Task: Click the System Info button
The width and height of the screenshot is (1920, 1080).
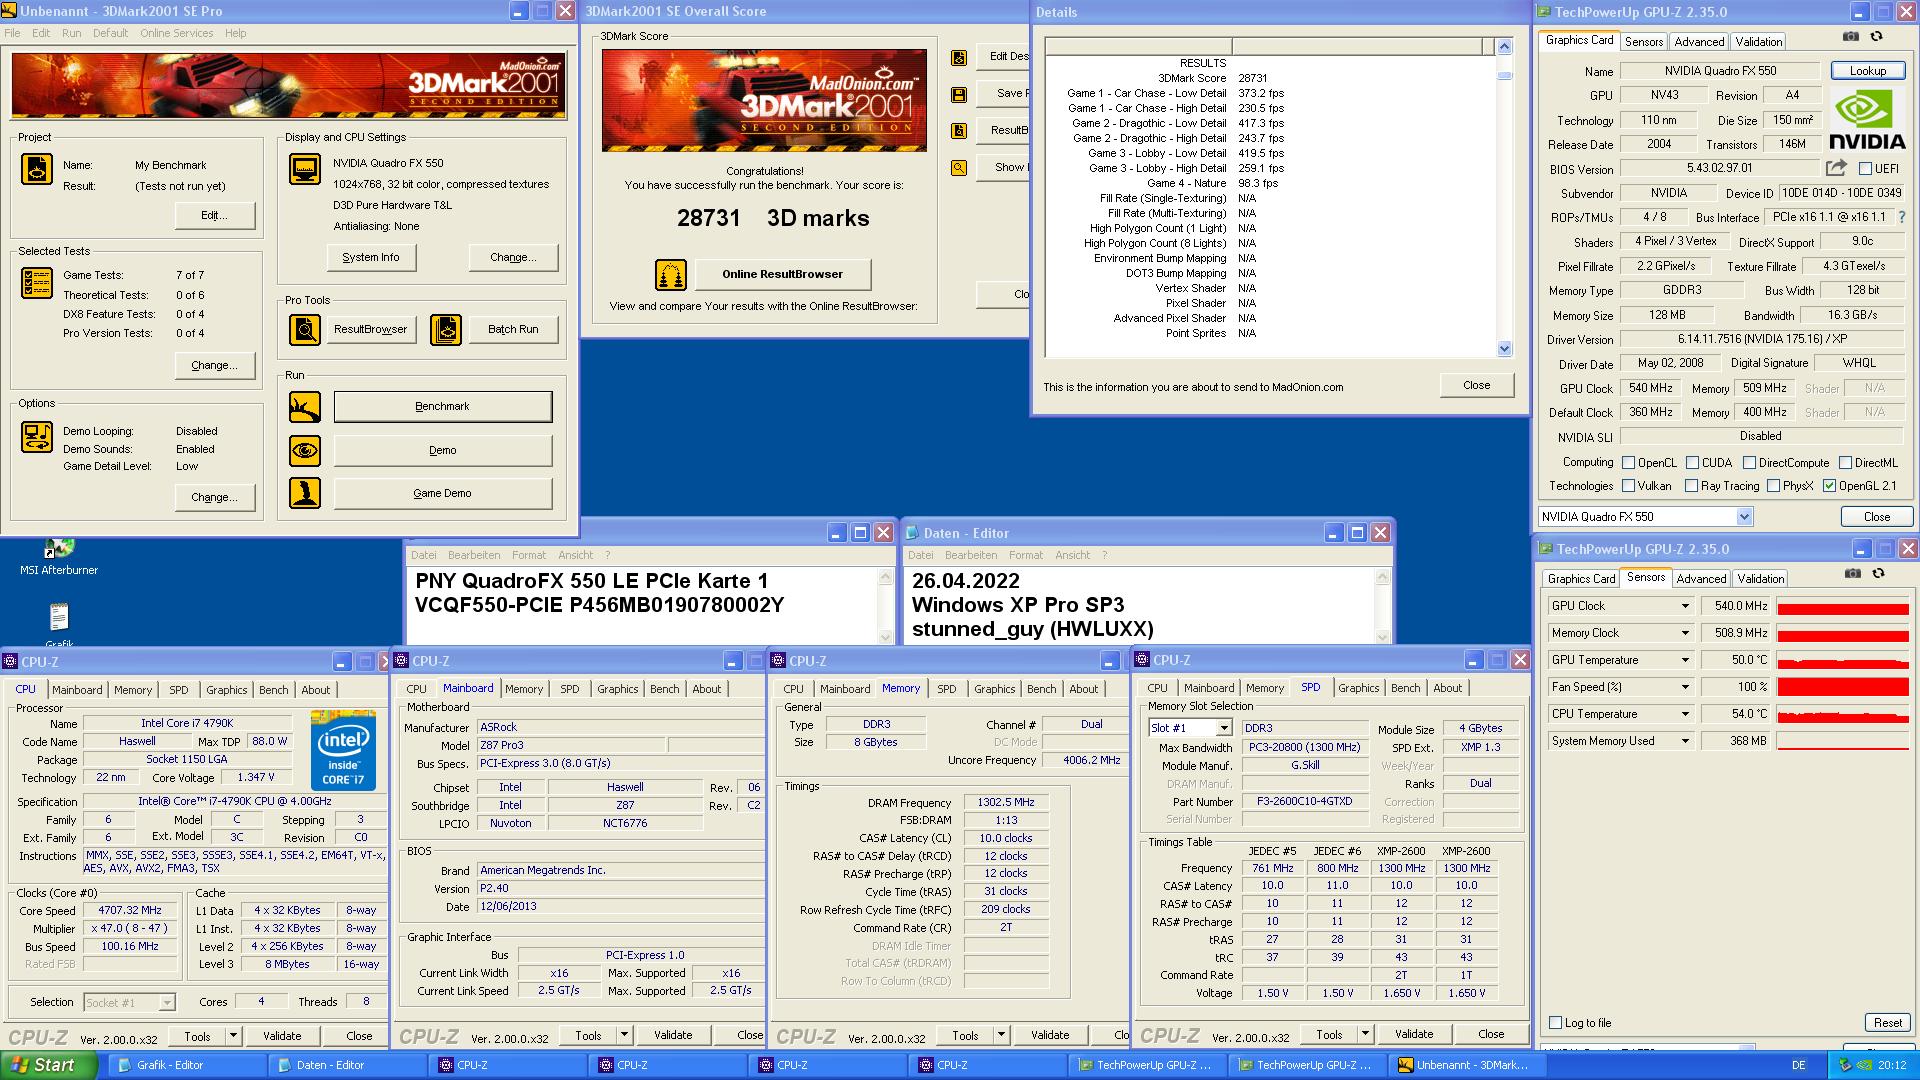Action: click(371, 257)
